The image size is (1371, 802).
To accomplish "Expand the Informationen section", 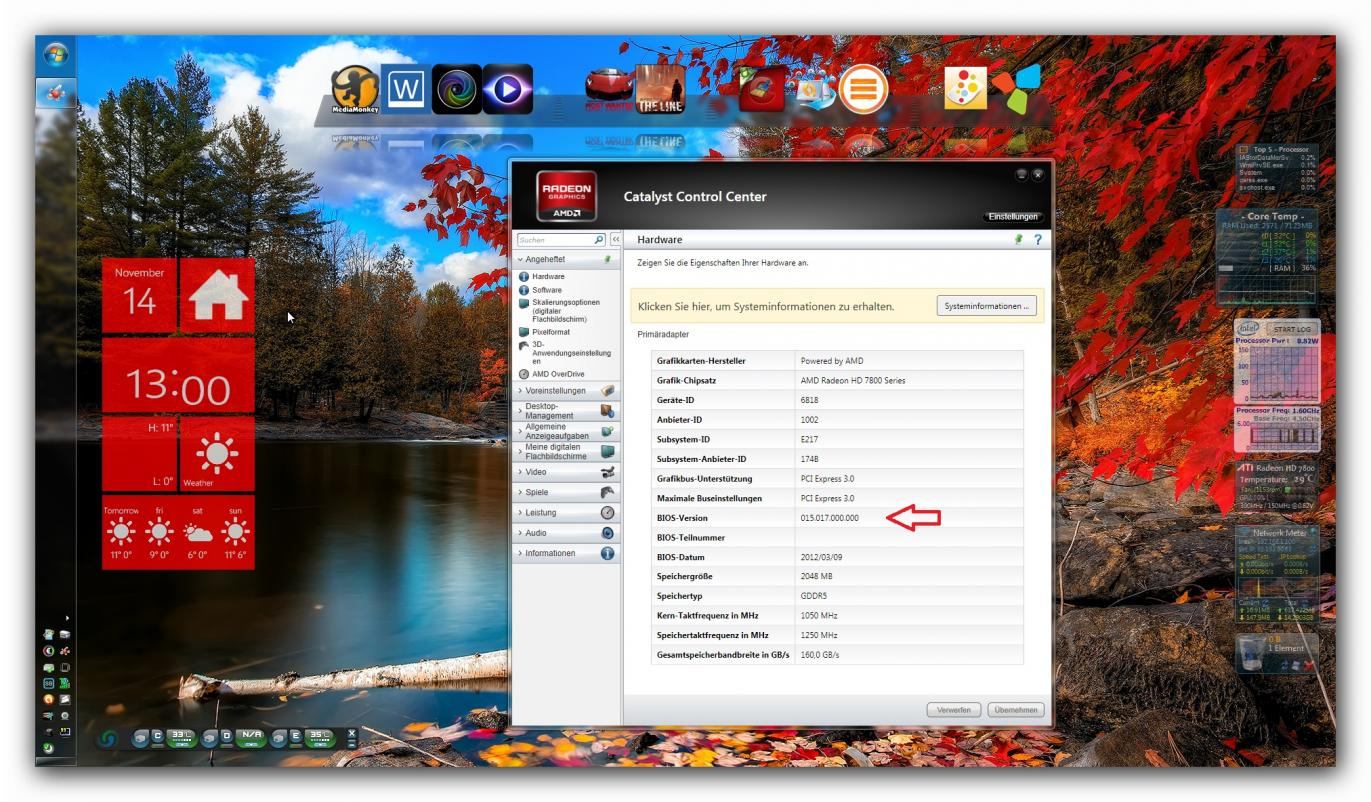I will (567, 553).
